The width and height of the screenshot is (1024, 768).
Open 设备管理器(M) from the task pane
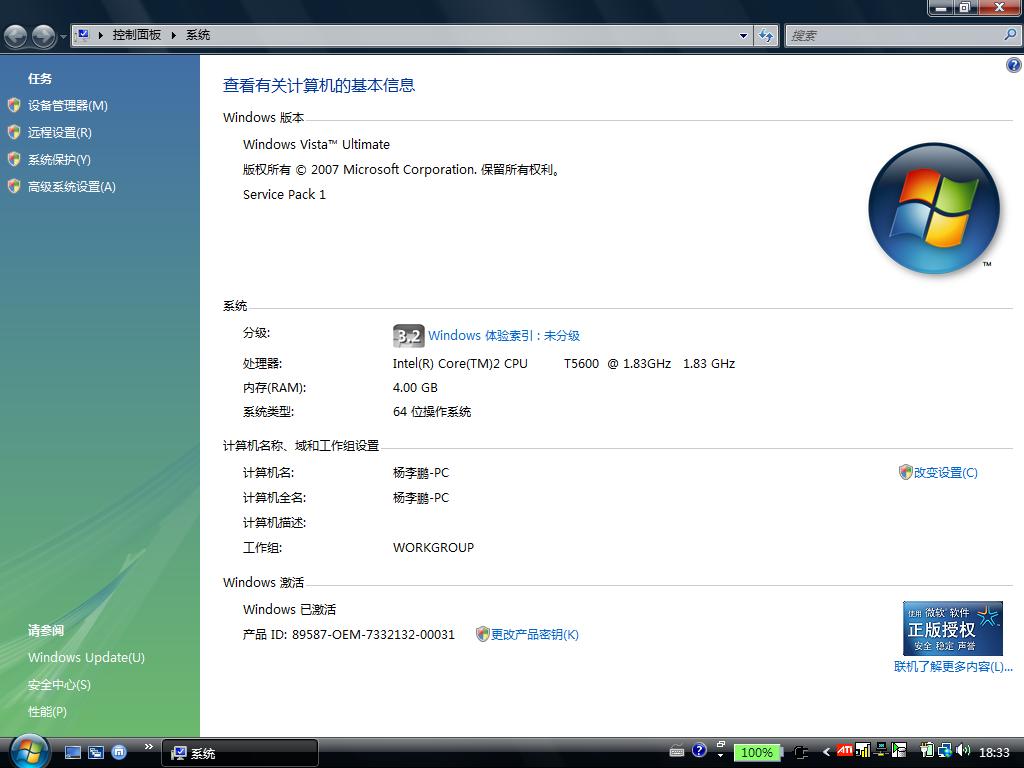[x=67, y=105]
